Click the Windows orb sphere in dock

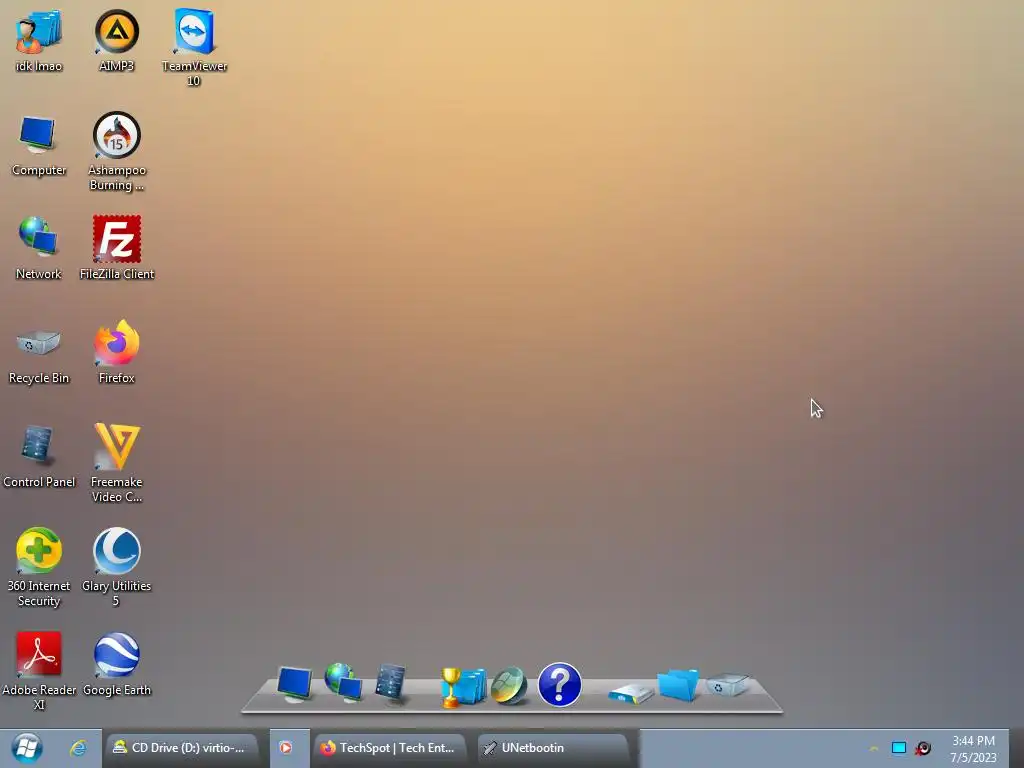coord(509,686)
